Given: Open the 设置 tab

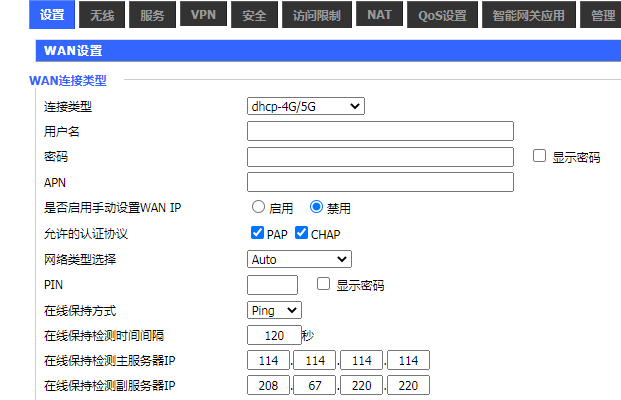Looking at the screenshot, I should point(52,15).
